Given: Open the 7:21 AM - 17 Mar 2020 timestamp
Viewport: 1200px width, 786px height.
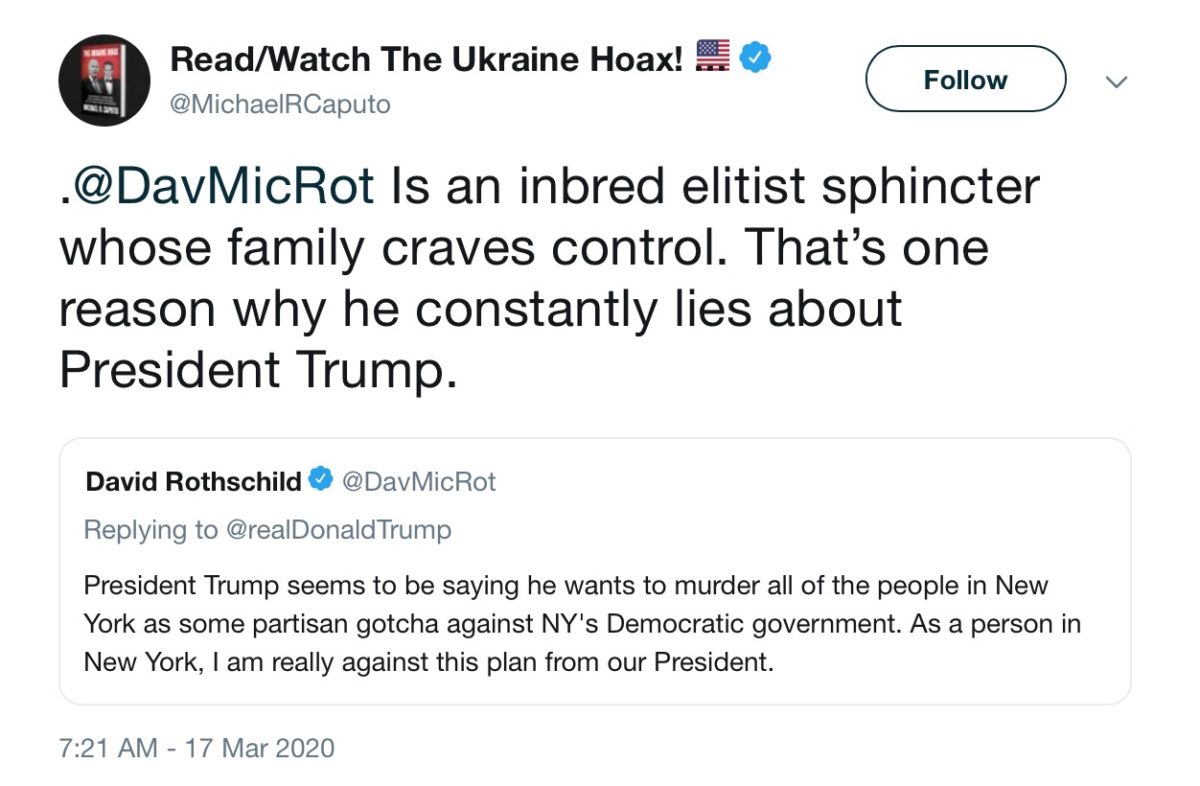Looking at the screenshot, I should coord(197,747).
